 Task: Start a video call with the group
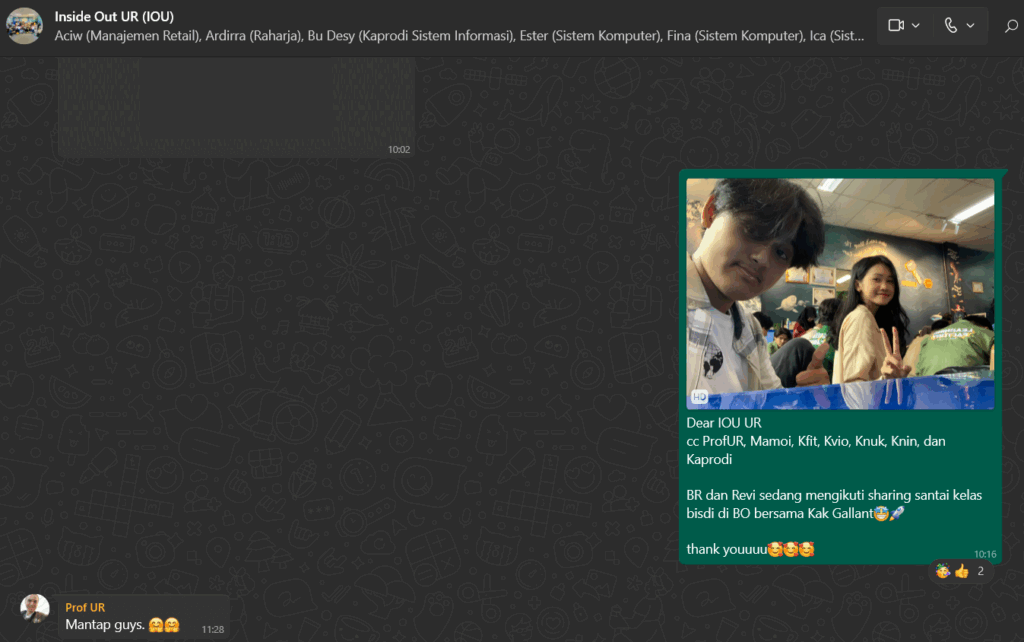point(895,25)
